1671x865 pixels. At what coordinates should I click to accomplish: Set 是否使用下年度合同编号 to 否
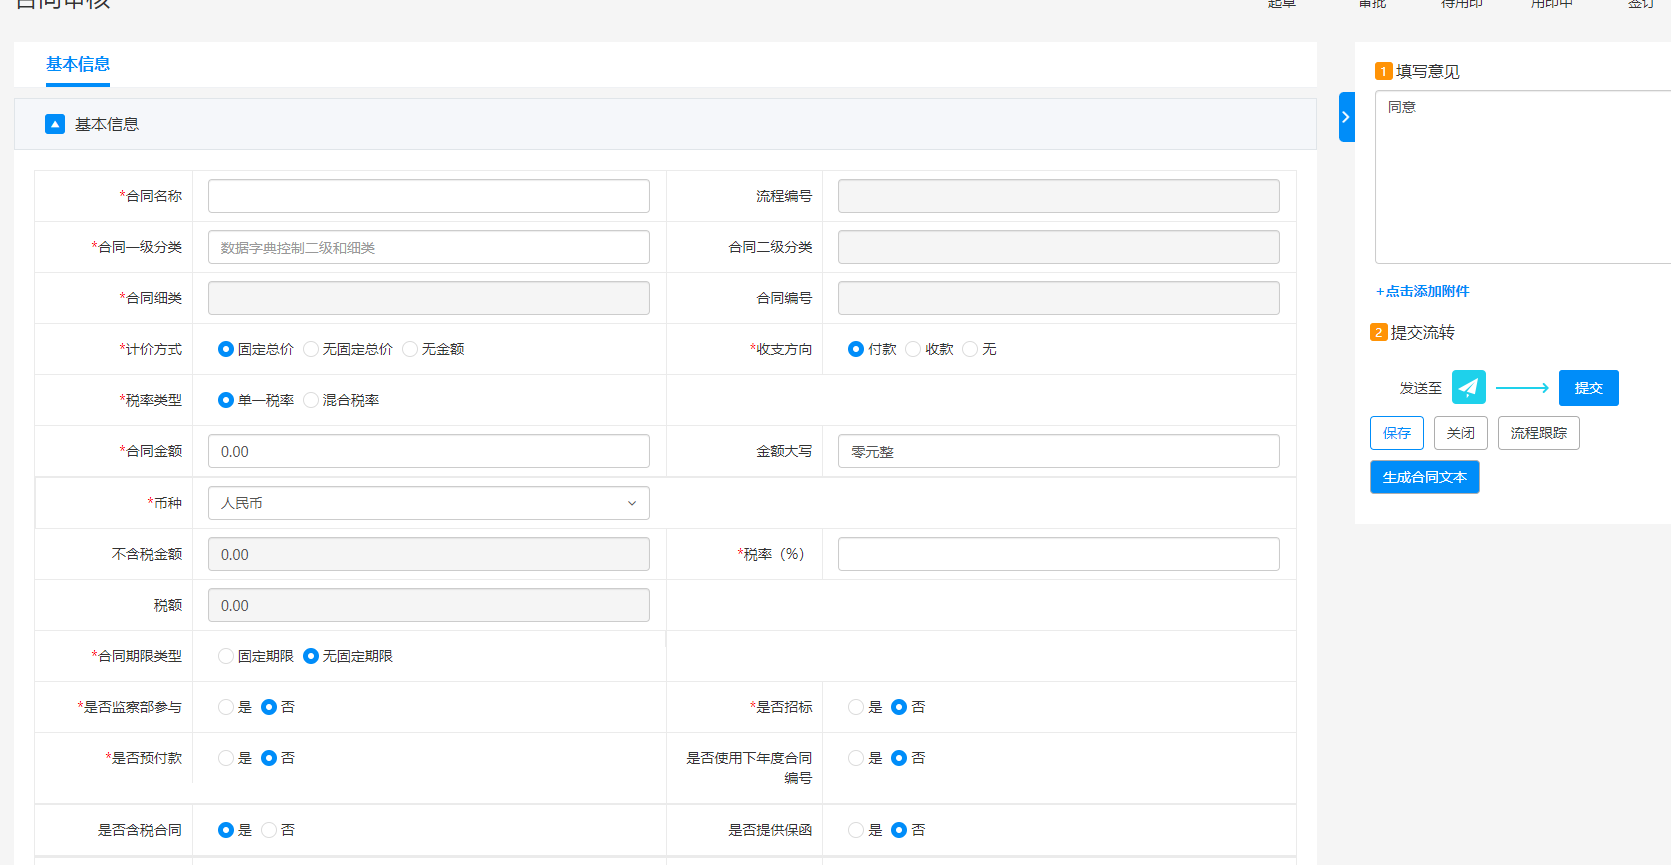(899, 758)
